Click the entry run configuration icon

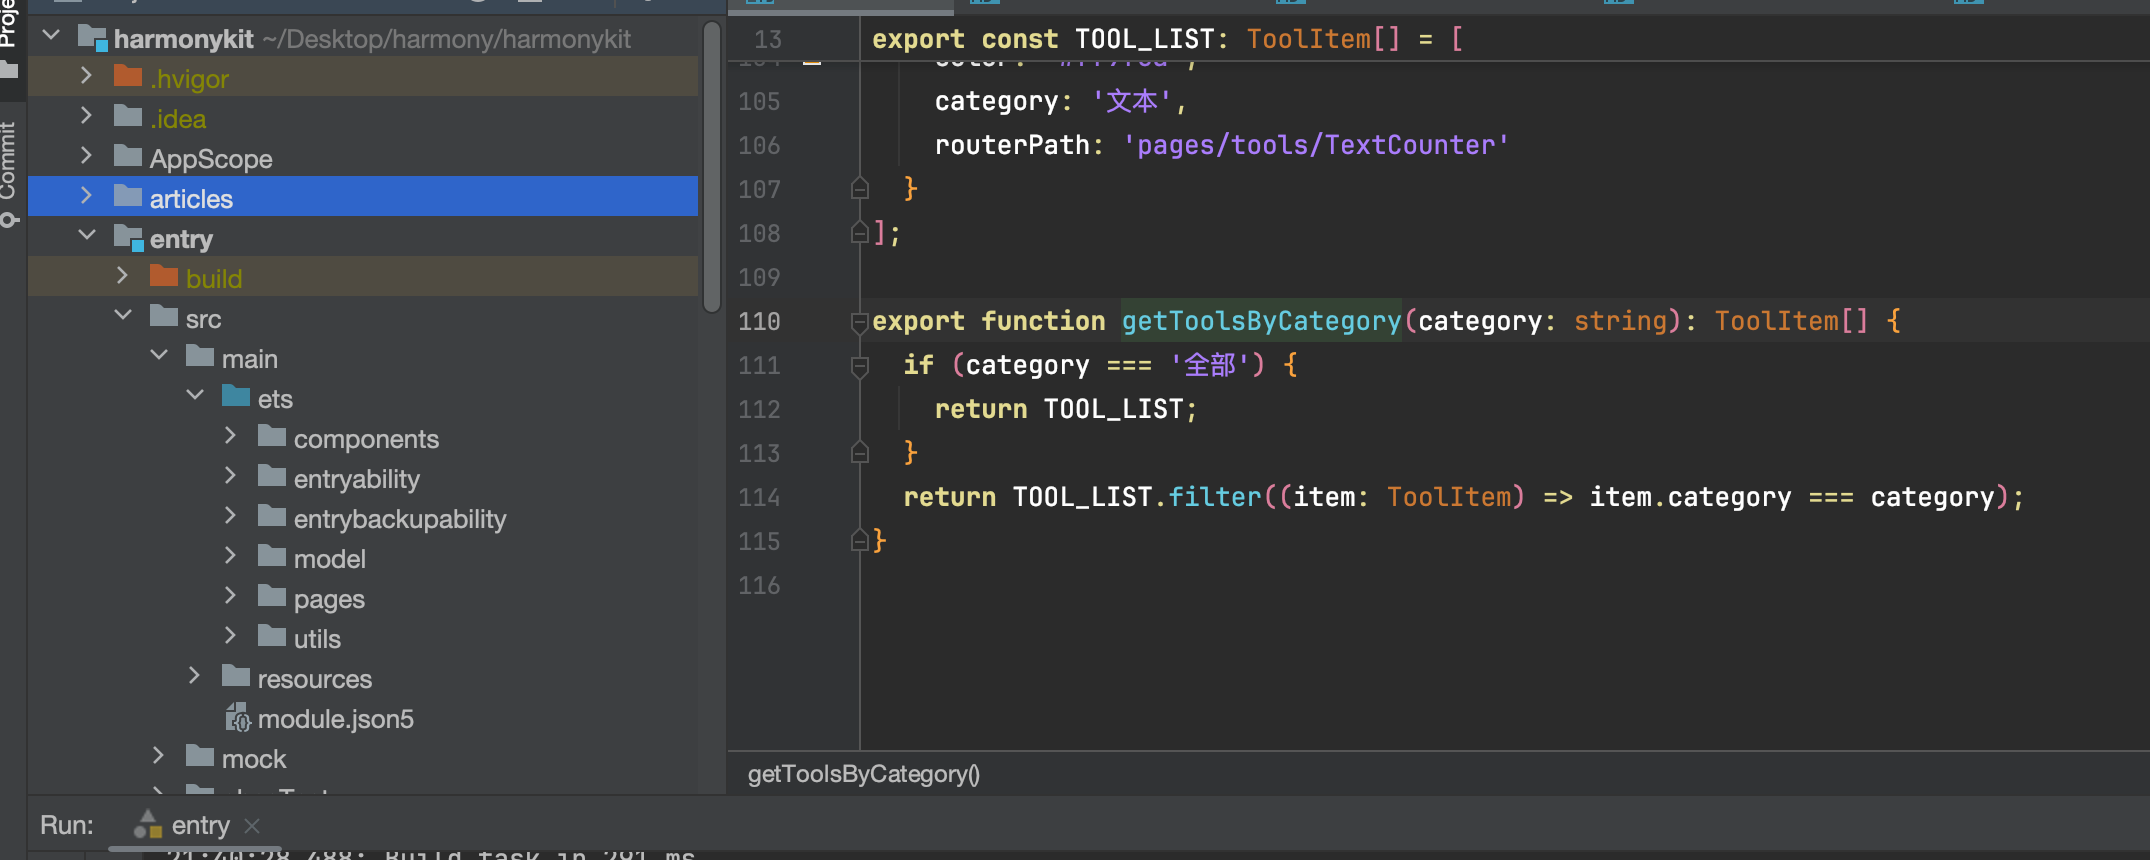(x=148, y=824)
